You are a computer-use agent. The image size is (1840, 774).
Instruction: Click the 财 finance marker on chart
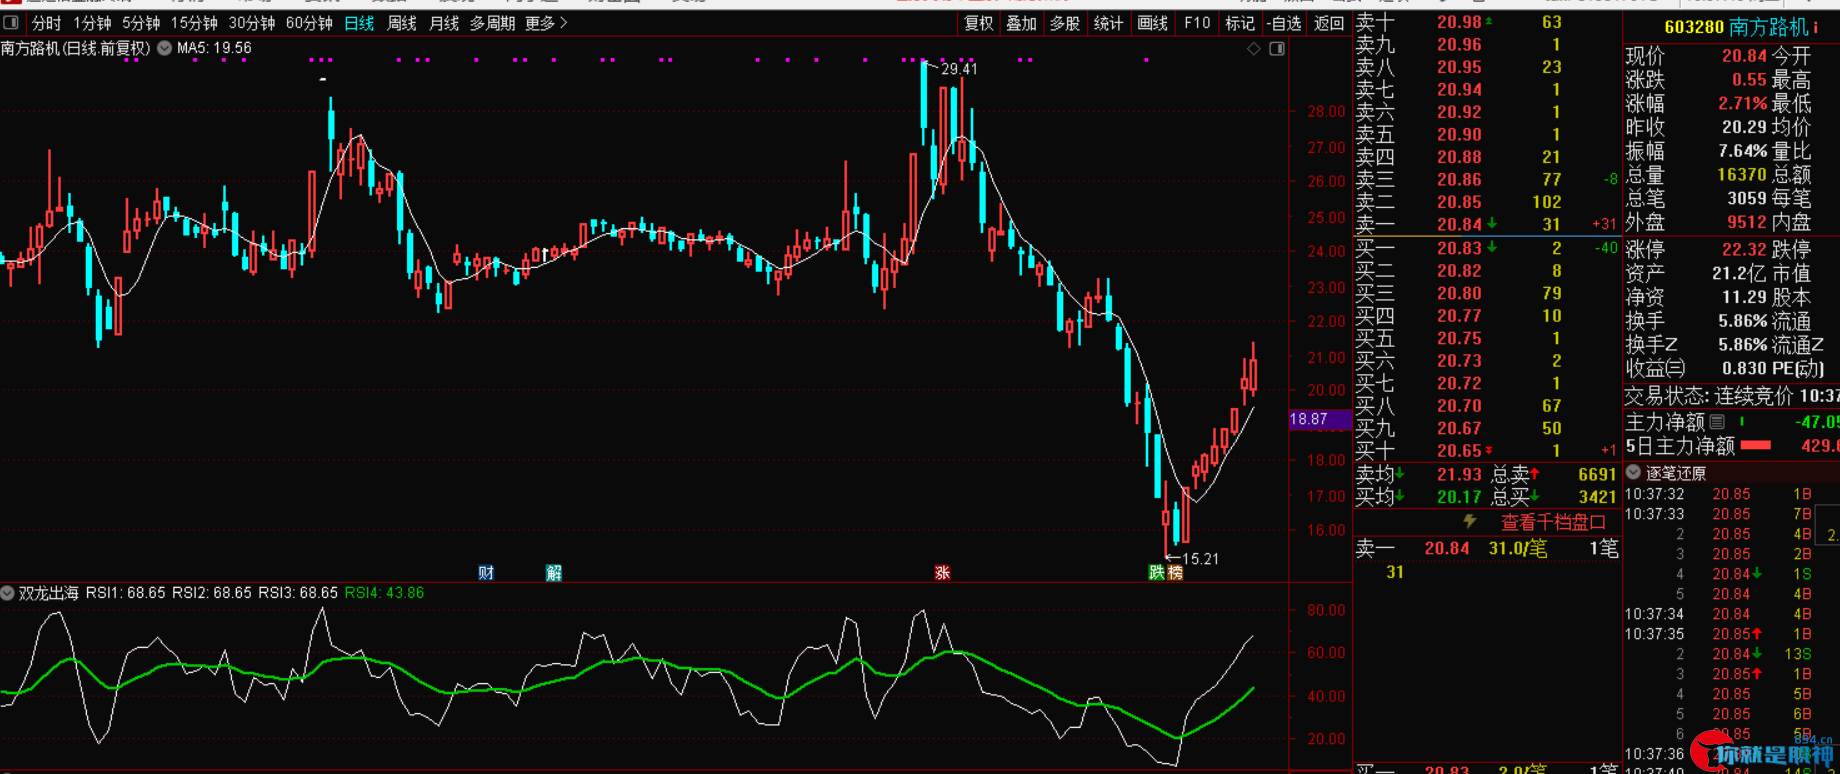486,573
